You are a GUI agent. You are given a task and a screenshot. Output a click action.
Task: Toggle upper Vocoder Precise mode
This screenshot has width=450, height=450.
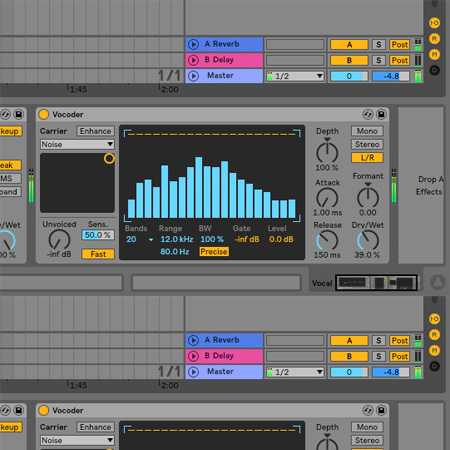[214, 252]
